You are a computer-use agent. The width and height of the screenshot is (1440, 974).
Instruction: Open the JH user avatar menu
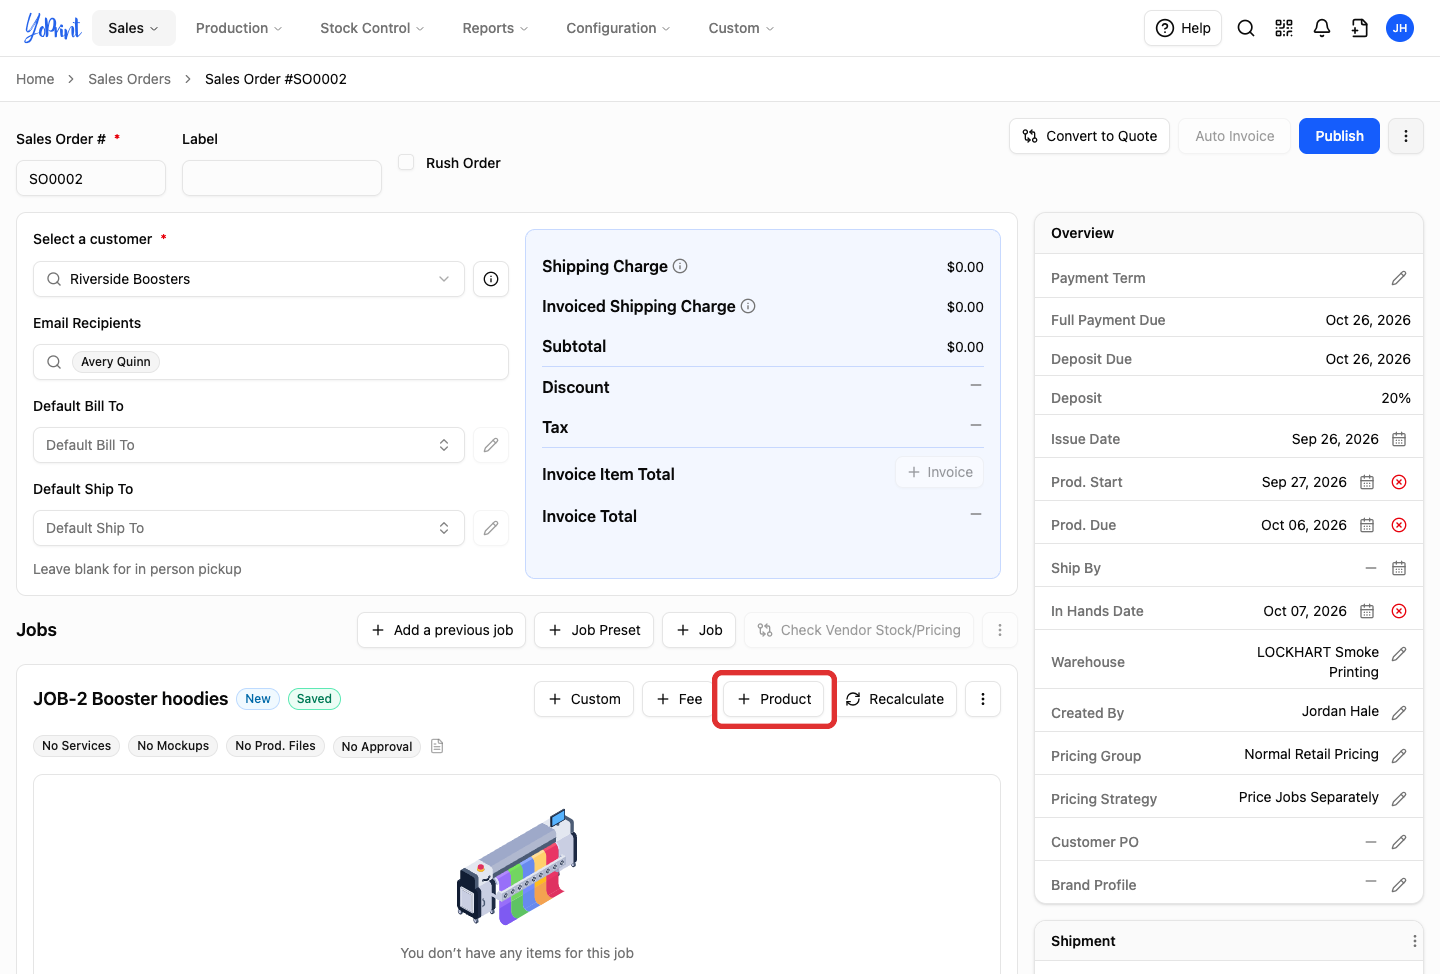1400,28
